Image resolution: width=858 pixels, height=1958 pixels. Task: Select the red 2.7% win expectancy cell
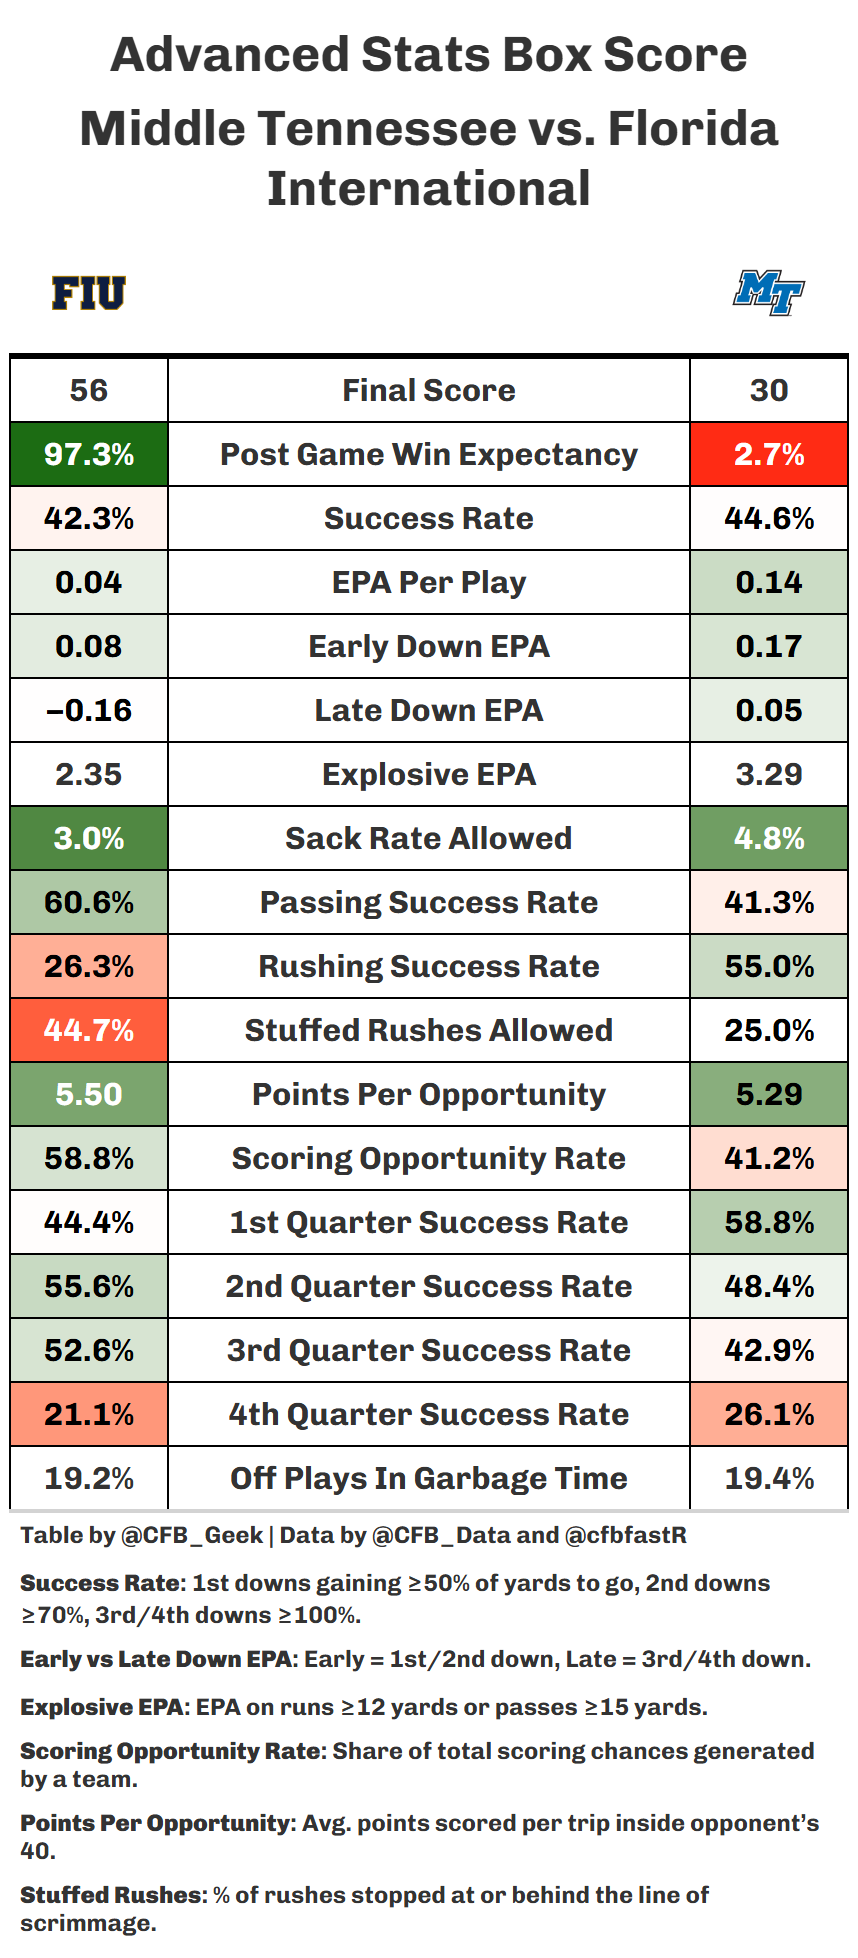768,455
